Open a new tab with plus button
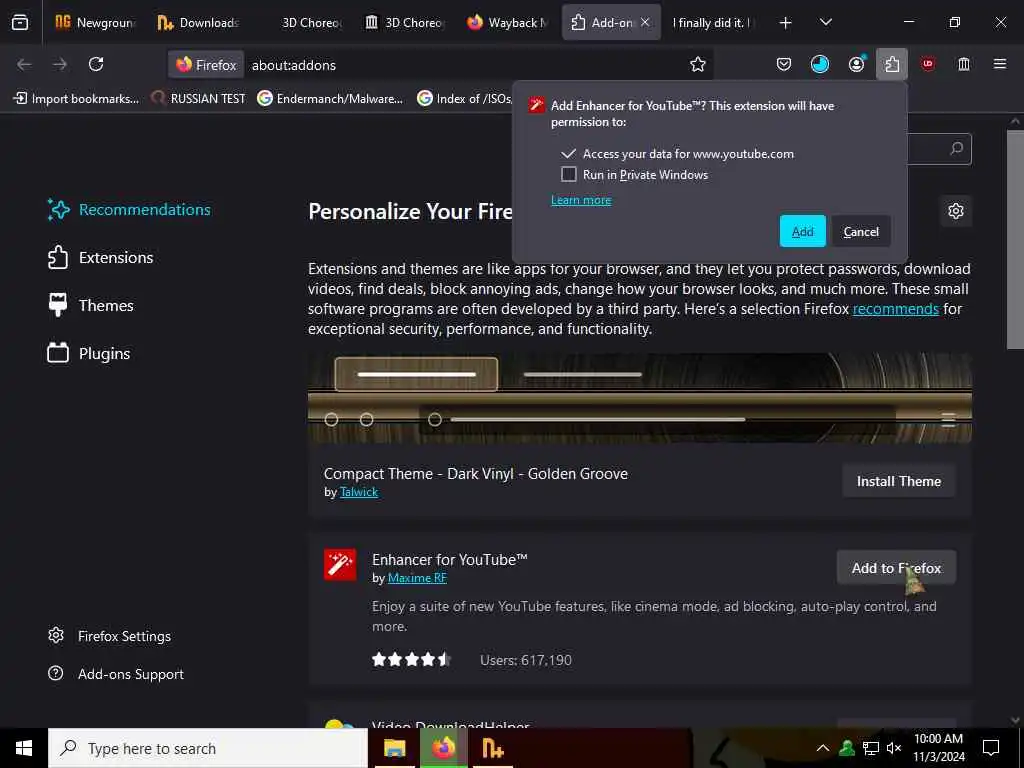This screenshot has height=768, width=1024. coord(786,23)
